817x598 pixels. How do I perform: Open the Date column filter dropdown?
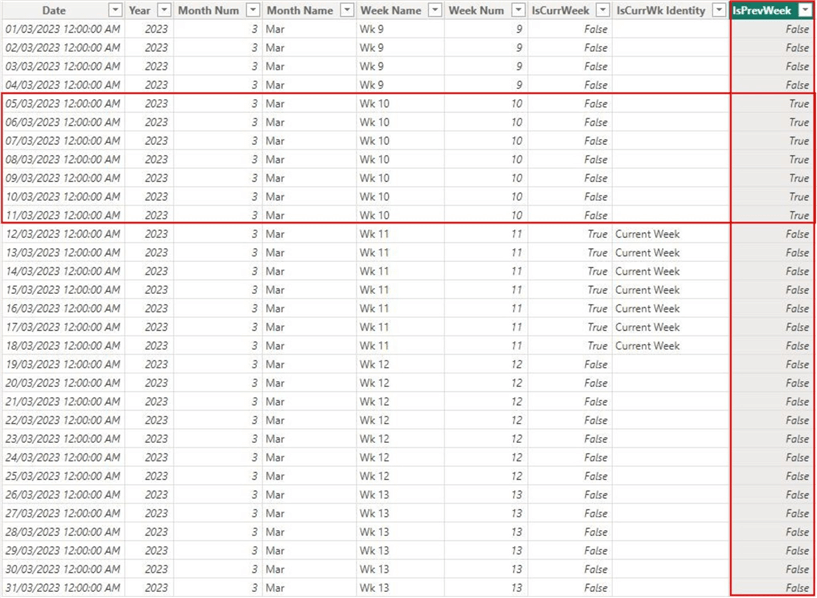115,10
